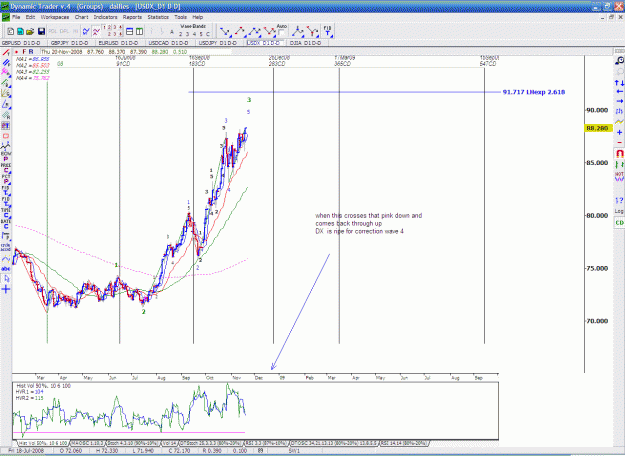Viewport: 625px width, 456px height.
Task: Click the FIB T time tool in the top toolbar
Action: point(327,31)
